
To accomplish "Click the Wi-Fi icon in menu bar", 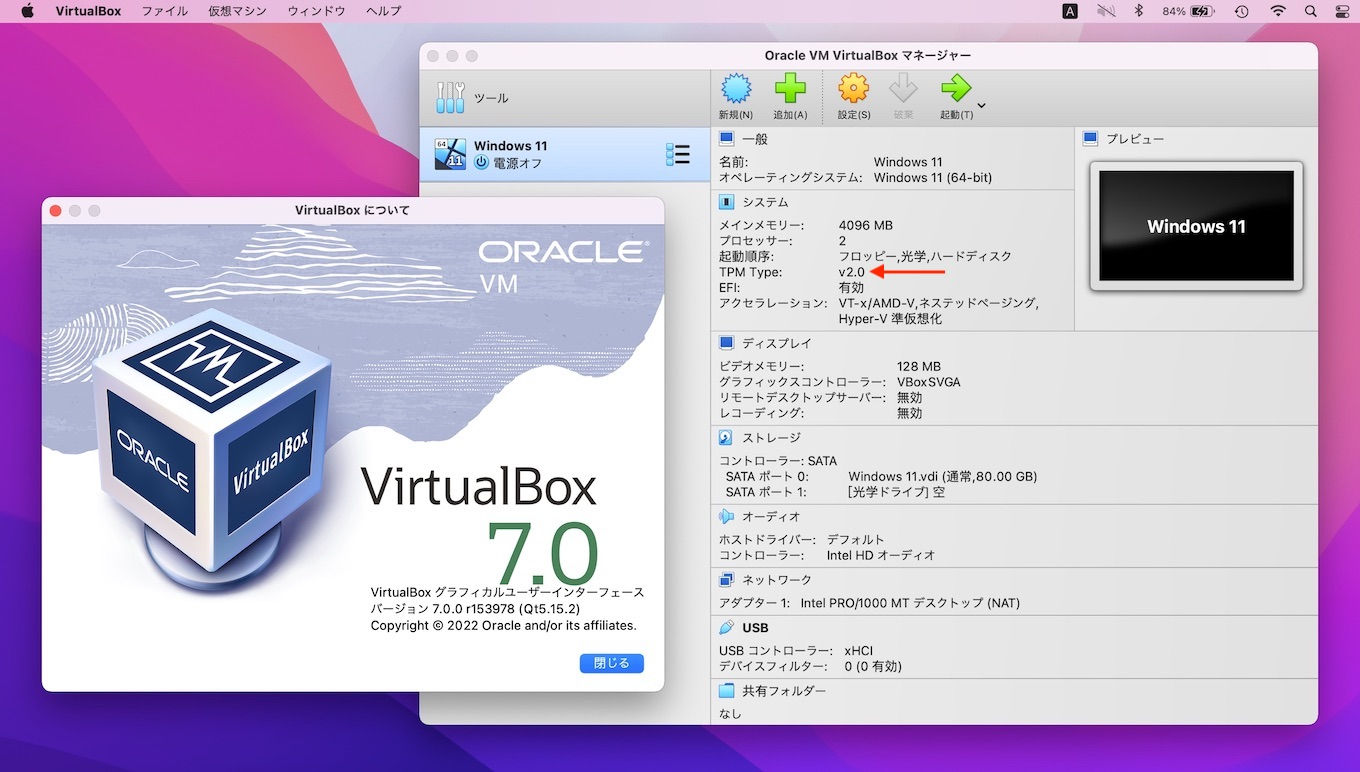I will 1278,11.
